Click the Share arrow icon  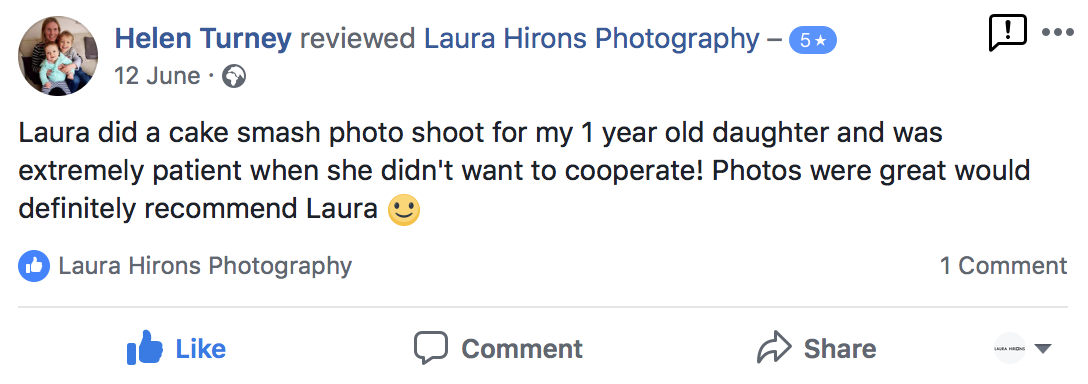[774, 347]
